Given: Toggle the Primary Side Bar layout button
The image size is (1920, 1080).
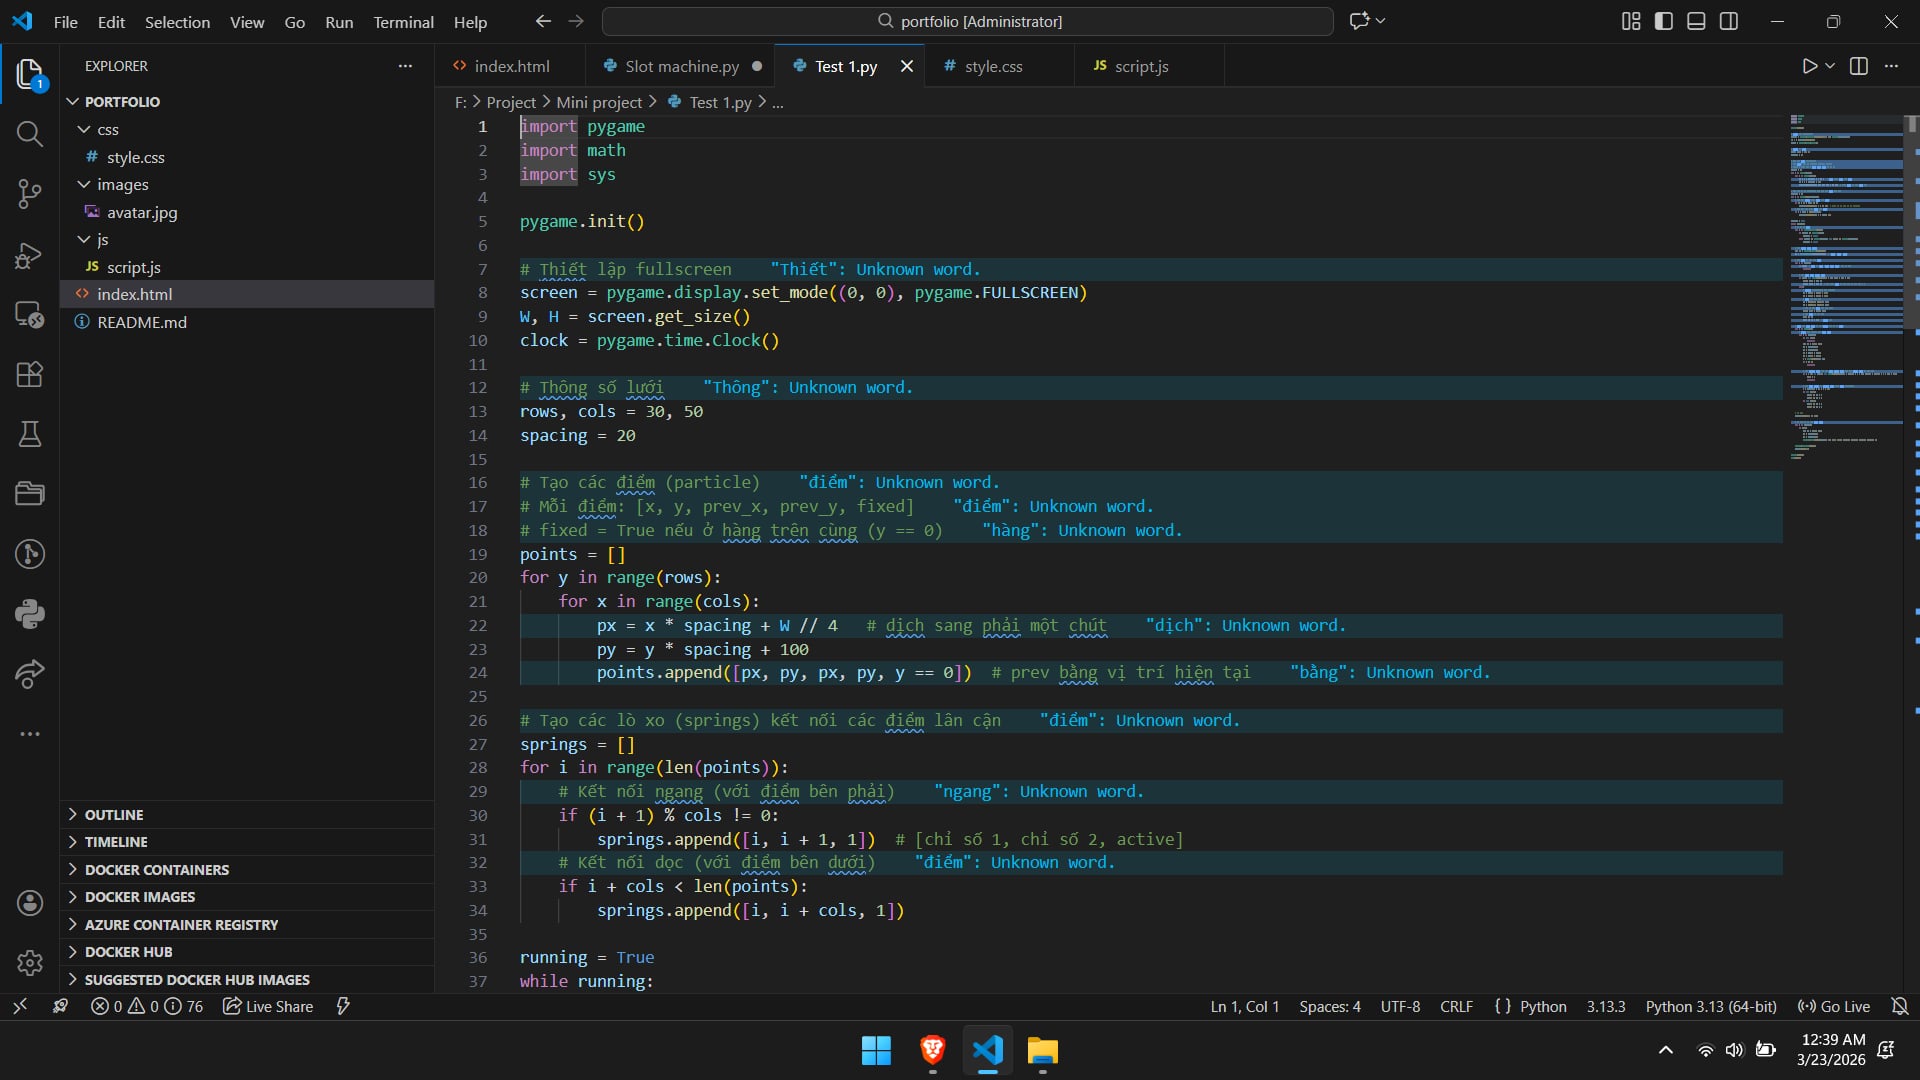Looking at the screenshot, I should (1664, 21).
